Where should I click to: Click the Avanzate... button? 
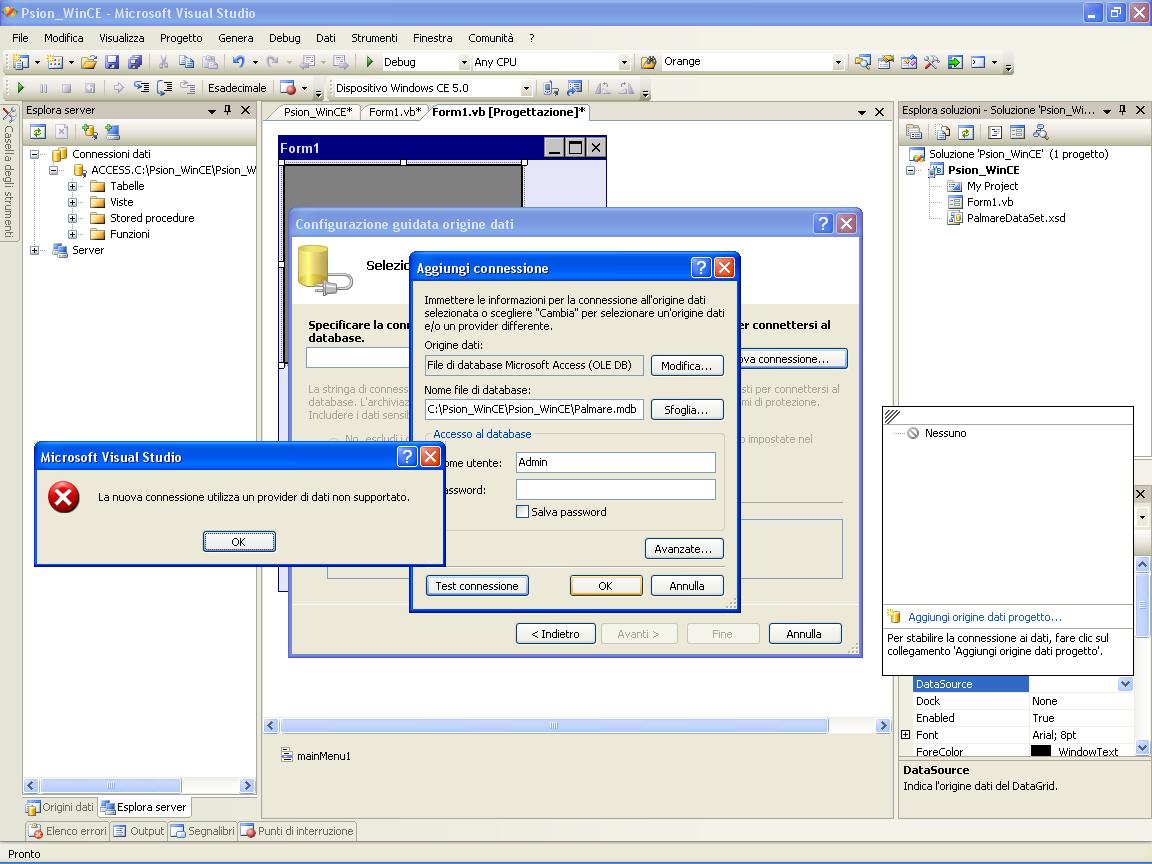[683, 549]
